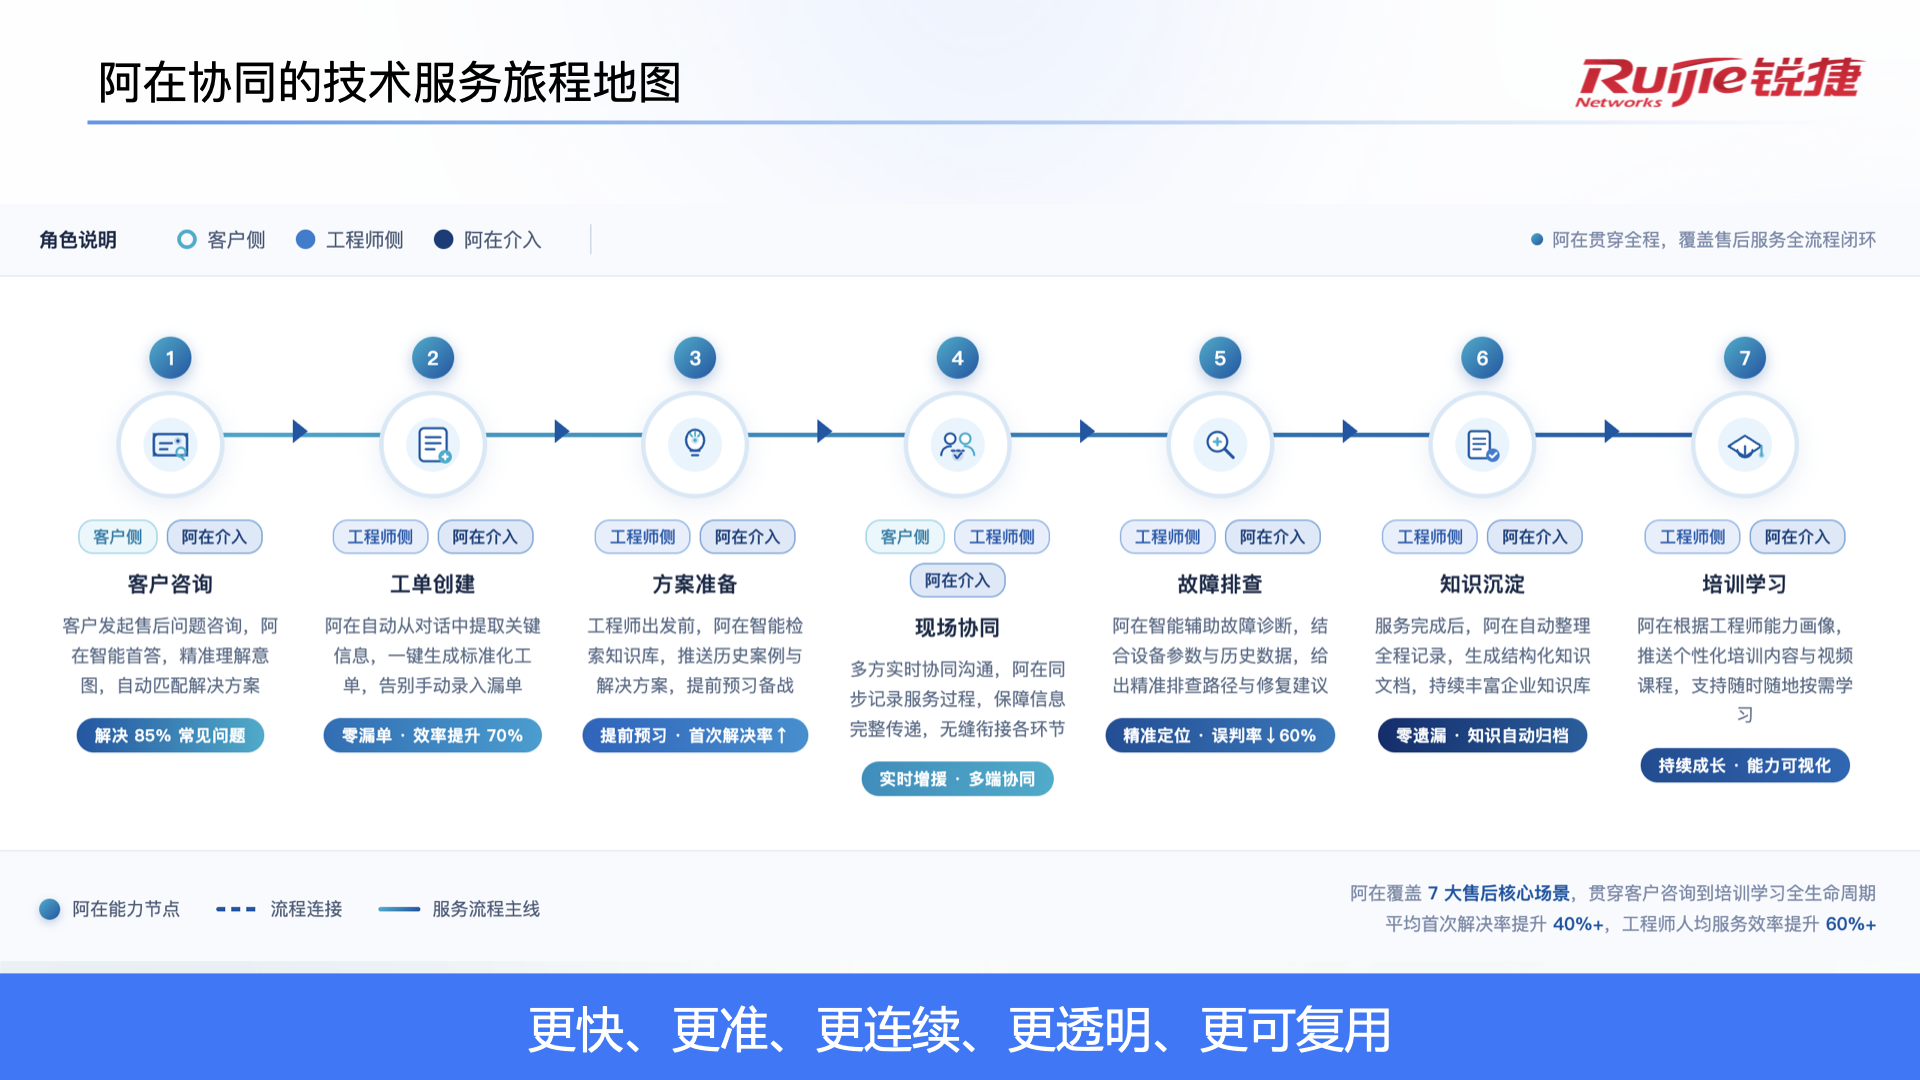Click the 工单创建 document icon
The width and height of the screenshot is (1920, 1080).
point(433,445)
